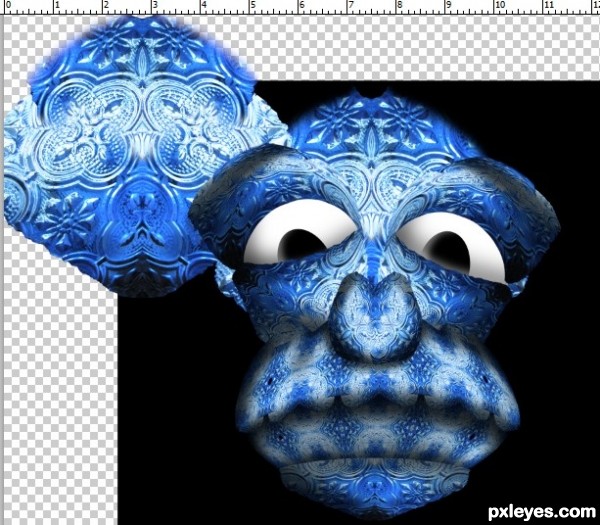Click the mask's forehead piece
The image size is (600, 525).
coord(377,126)
